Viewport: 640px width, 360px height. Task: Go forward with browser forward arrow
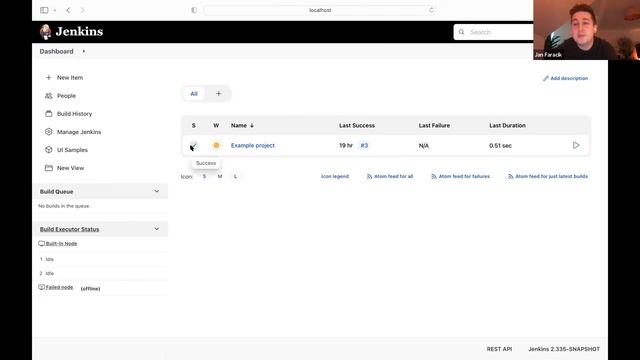click(82, 10)
